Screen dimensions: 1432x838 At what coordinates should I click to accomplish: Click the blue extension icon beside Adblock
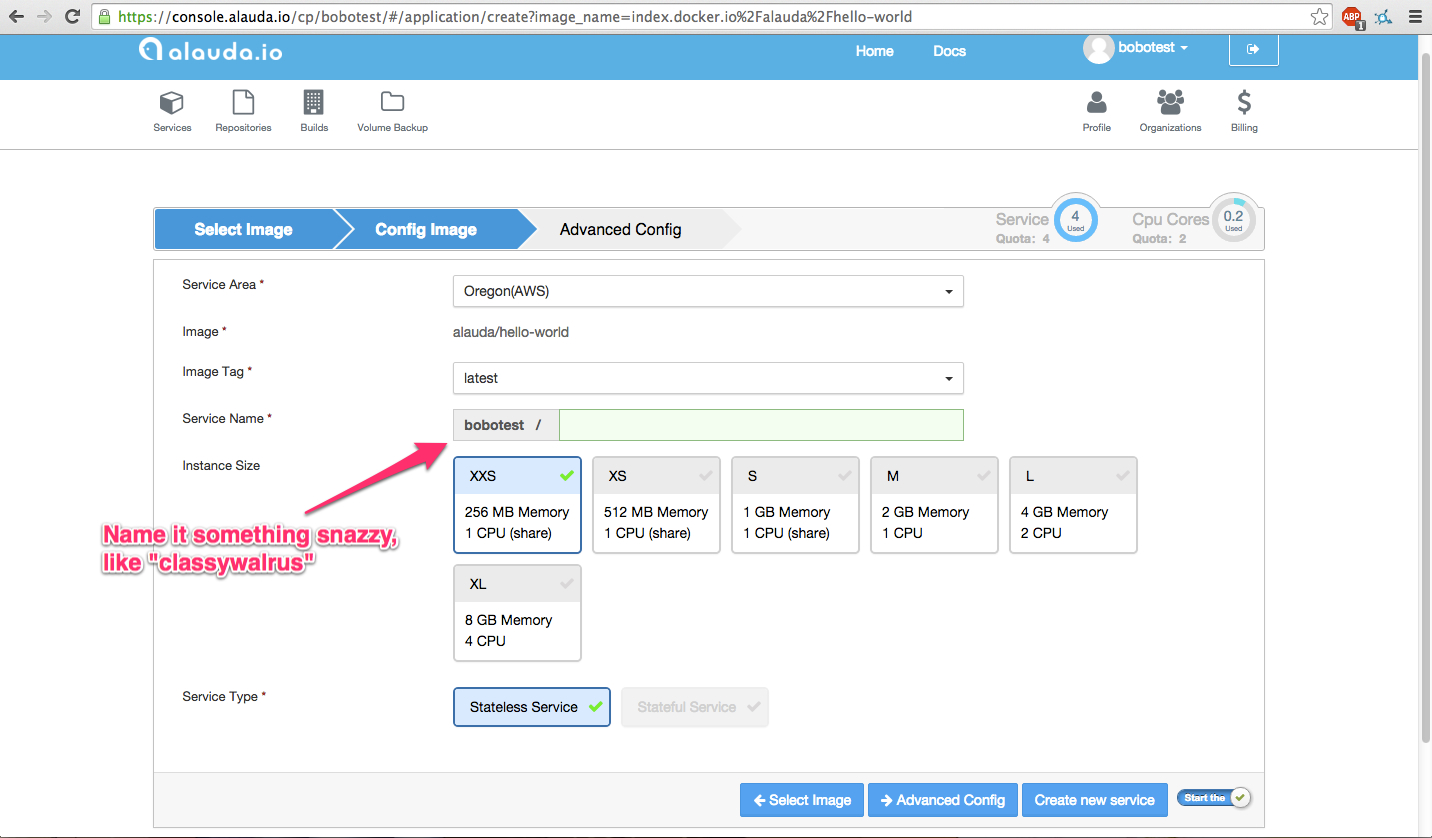1383,17
